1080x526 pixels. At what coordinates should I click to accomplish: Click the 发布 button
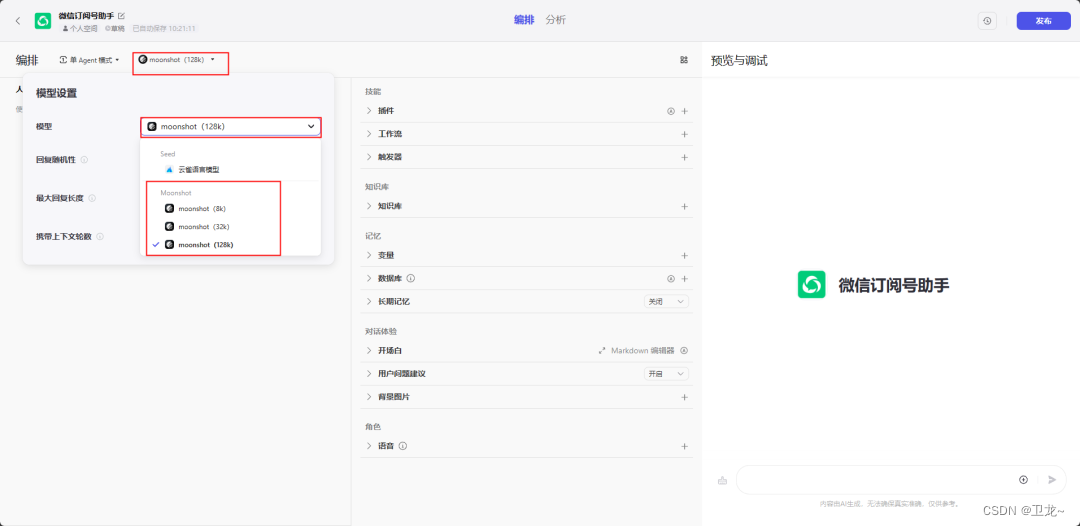tap(1043, 21)
